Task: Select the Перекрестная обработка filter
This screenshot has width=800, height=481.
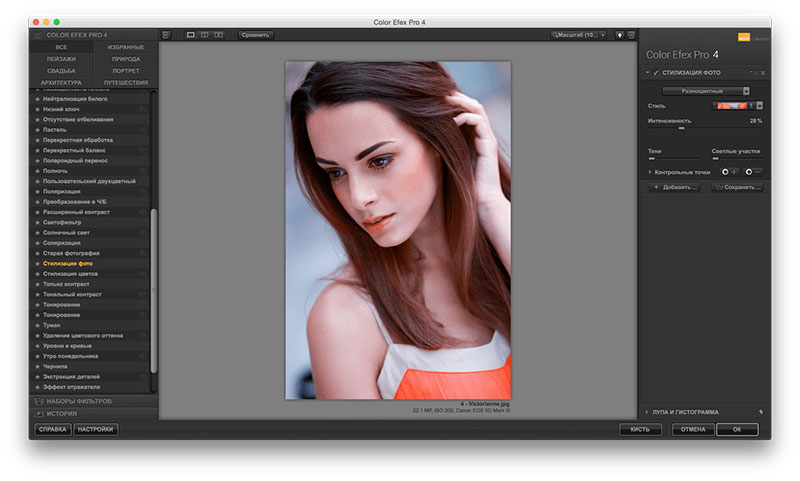Action: [x=78, y=140]
